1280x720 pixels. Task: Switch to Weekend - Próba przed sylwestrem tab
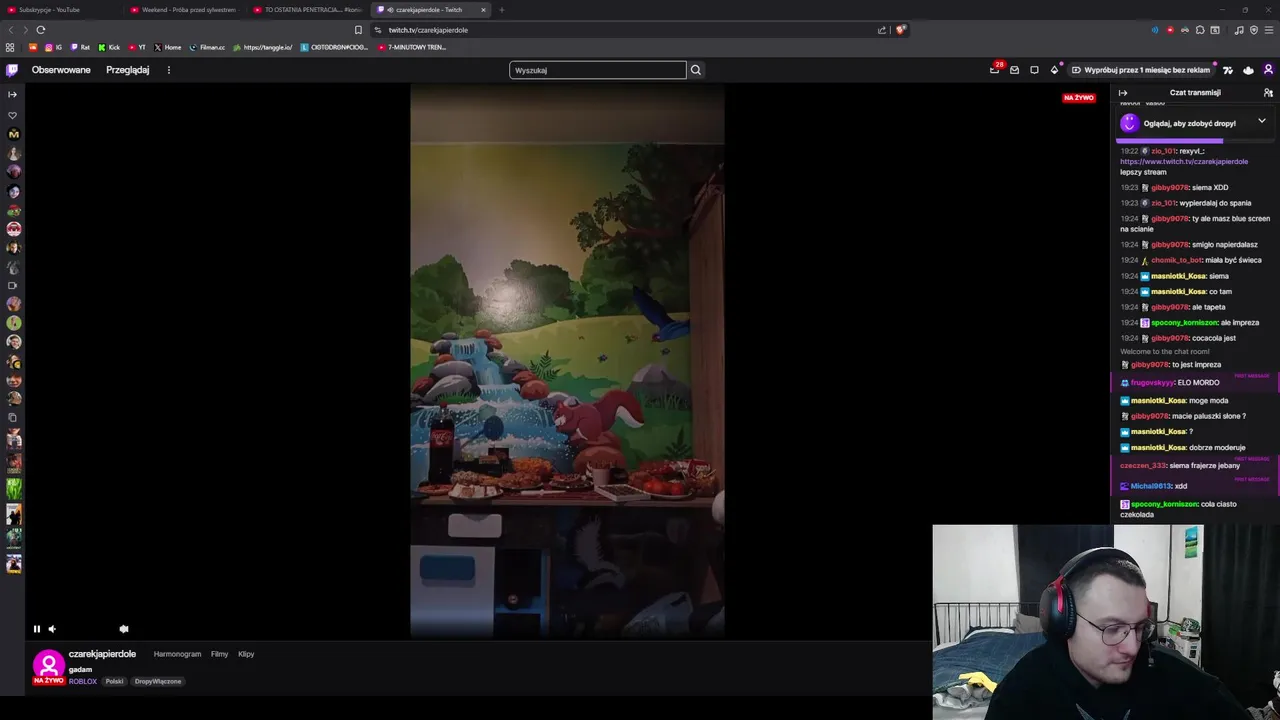185,10
